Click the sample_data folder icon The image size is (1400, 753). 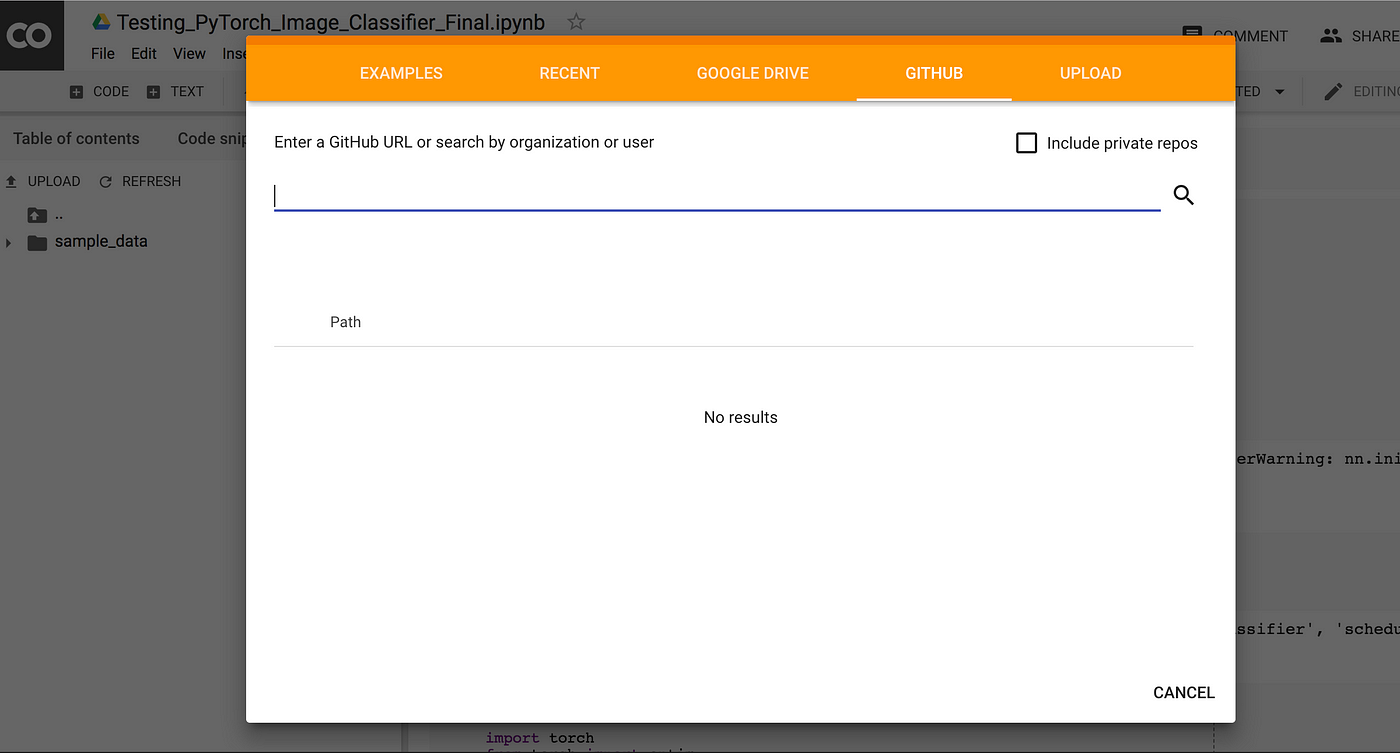37,242
